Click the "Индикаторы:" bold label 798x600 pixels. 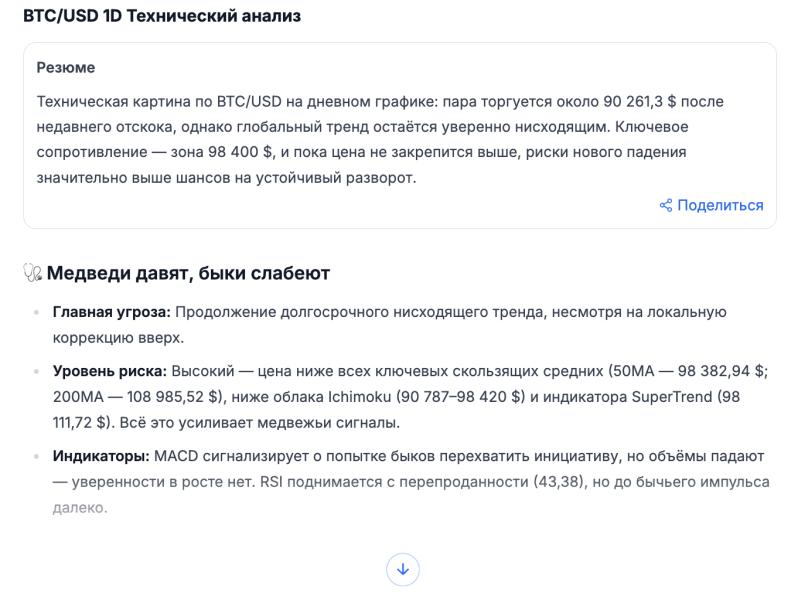pos(100,456)
